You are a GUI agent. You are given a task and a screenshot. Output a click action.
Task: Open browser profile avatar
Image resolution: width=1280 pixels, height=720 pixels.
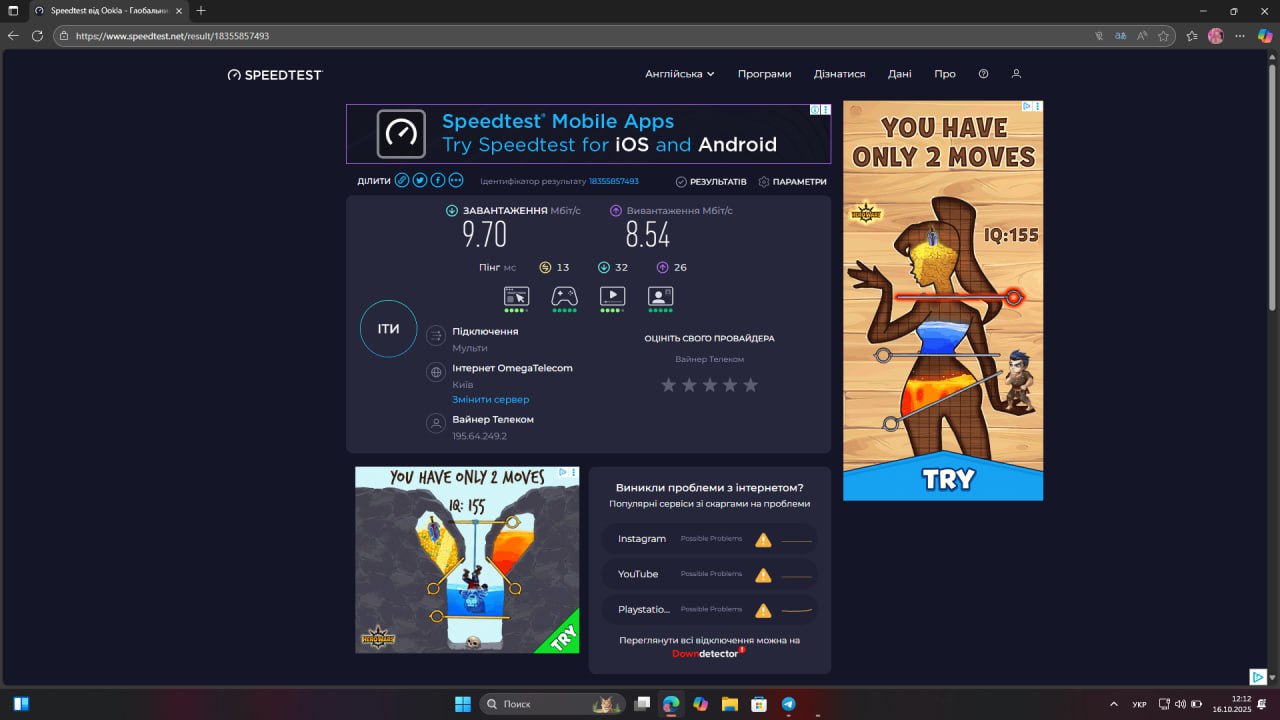(x=1216, y=35)
